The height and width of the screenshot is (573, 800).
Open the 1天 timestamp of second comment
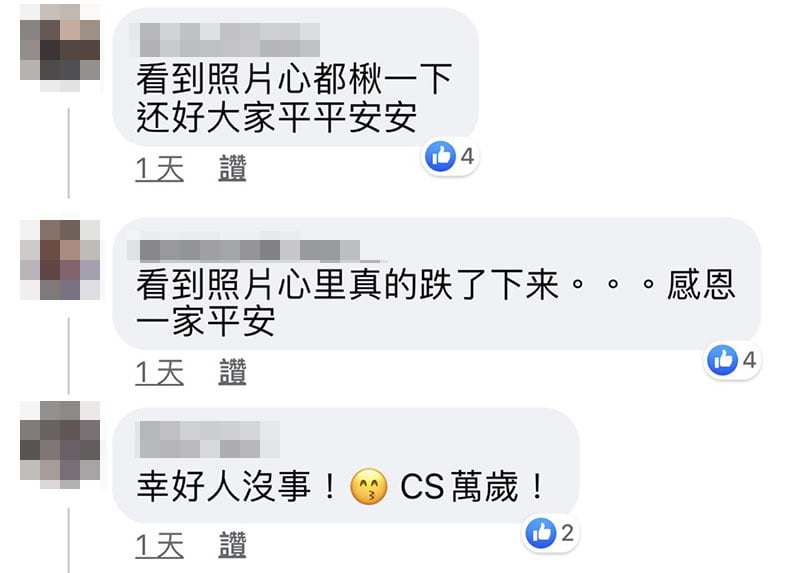(160, 372)
